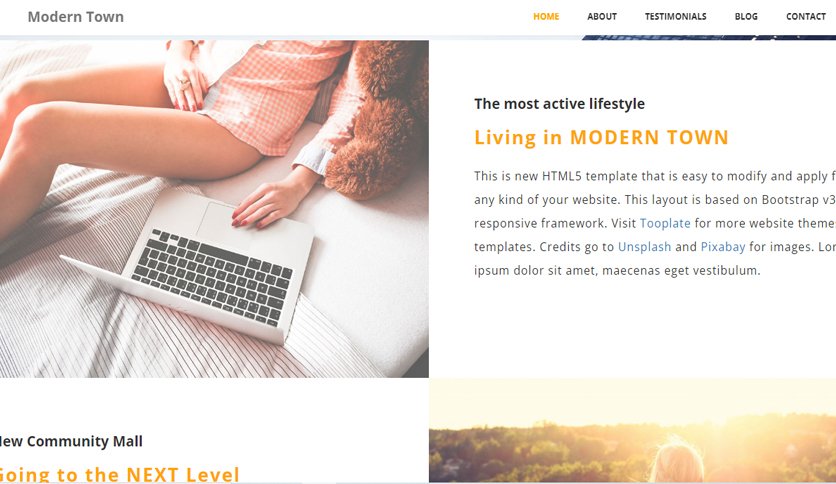836x484 pixels.
Task: Click 'The most active lifestyle' subheading
Action: click(x=559, y=103)
